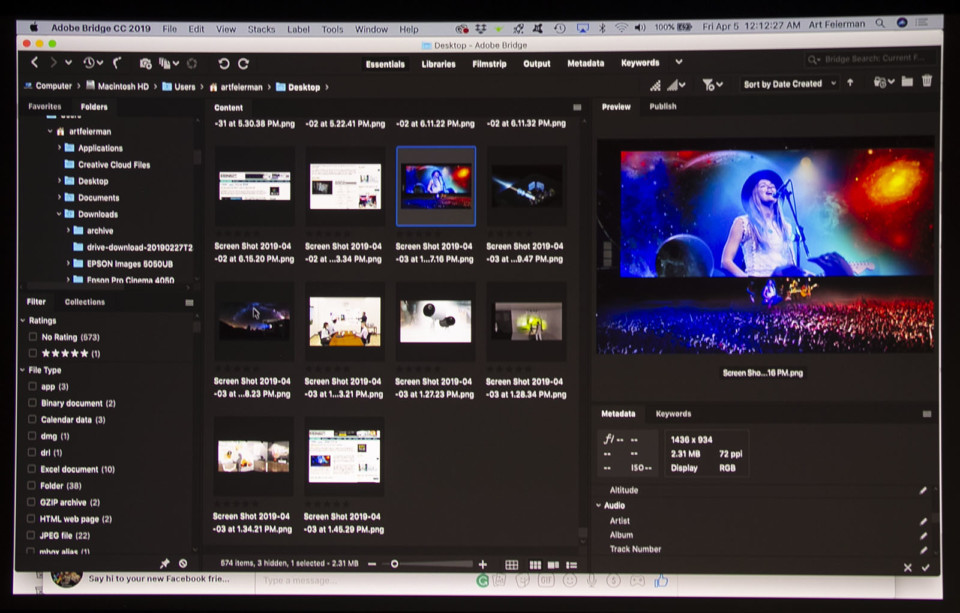Check JPEG file filter
The width and height of the screenshot is (960, 613).
click(x=31, y=535)
